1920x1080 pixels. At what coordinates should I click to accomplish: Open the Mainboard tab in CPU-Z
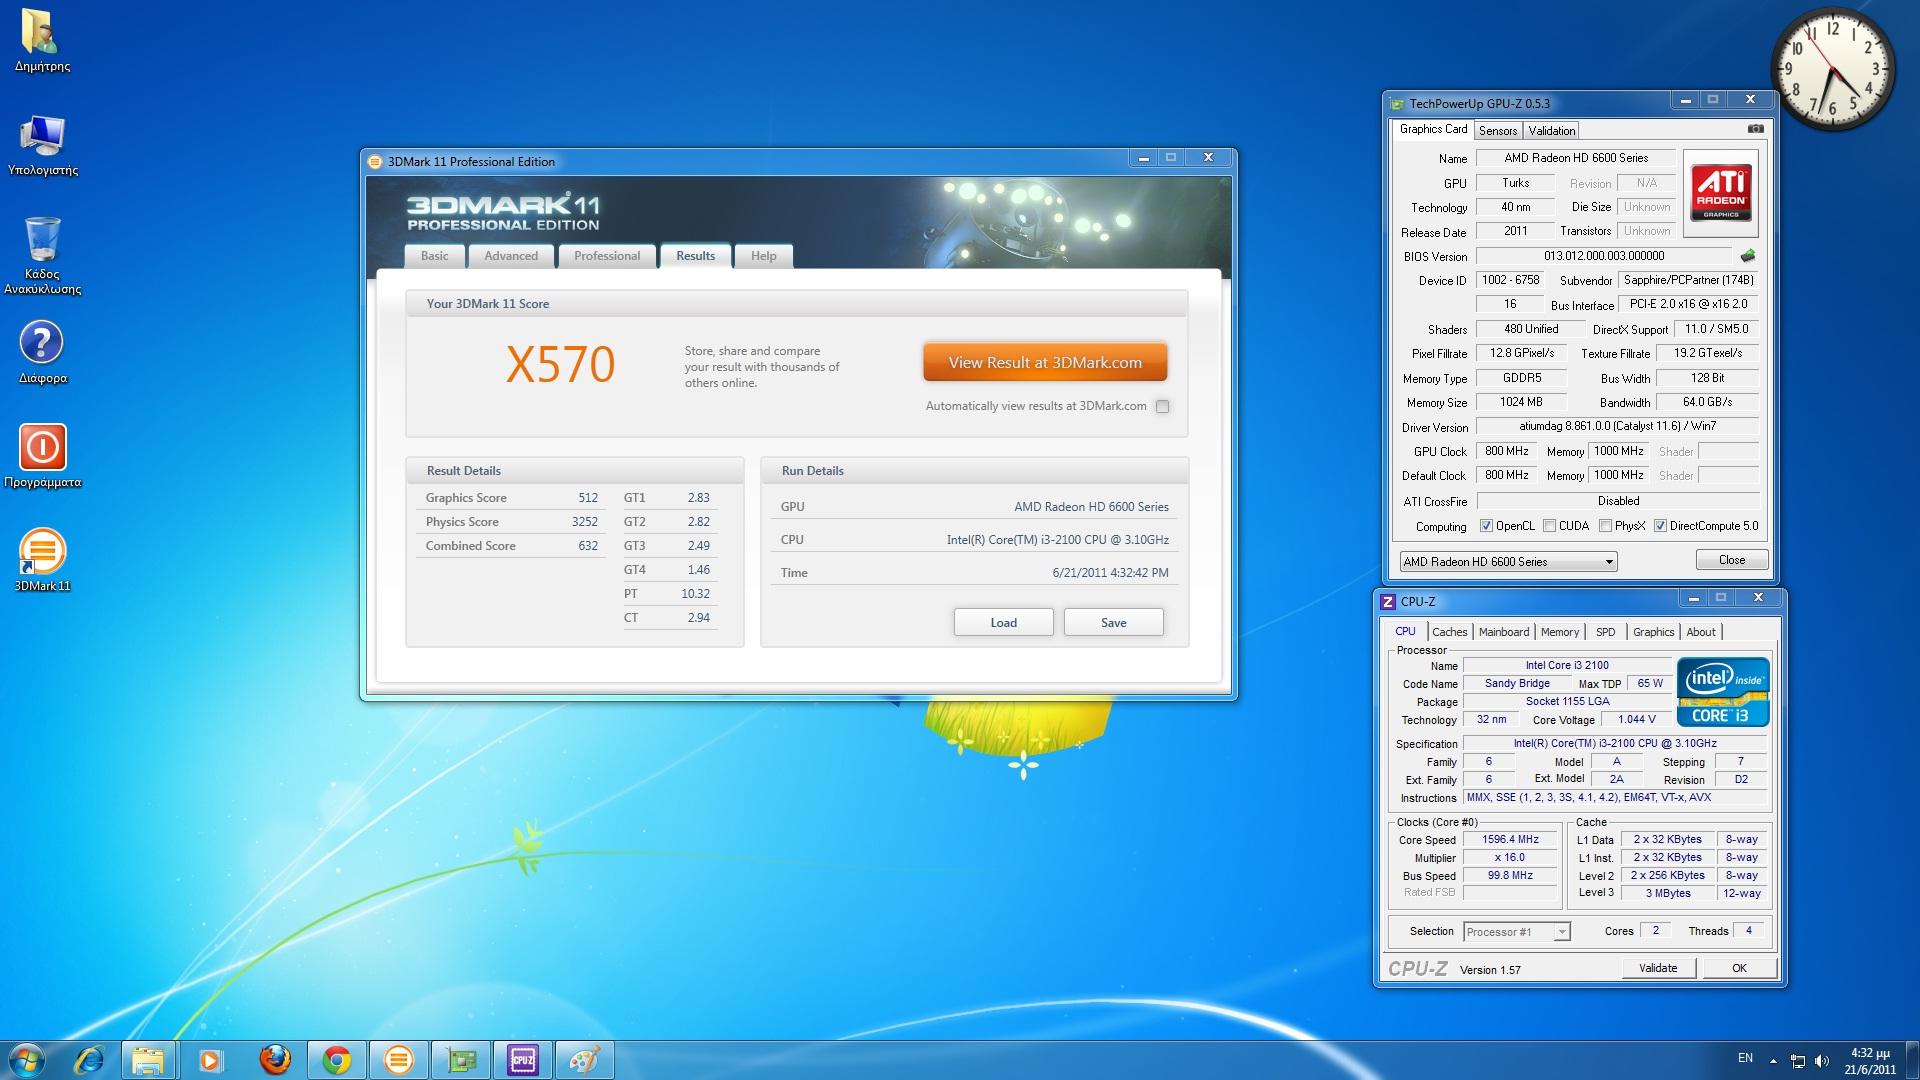[x=1504, y=632]
